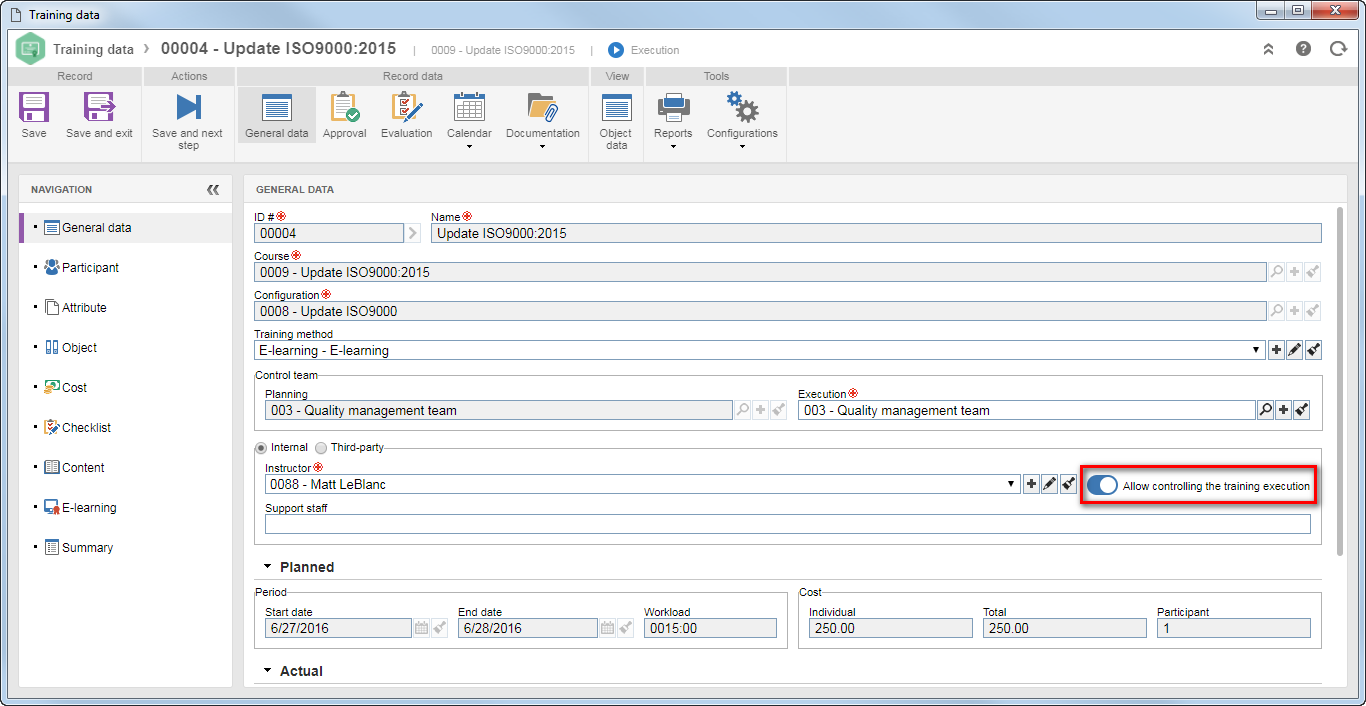
Task: Click Save and next step icon
Action: (188, 108)
